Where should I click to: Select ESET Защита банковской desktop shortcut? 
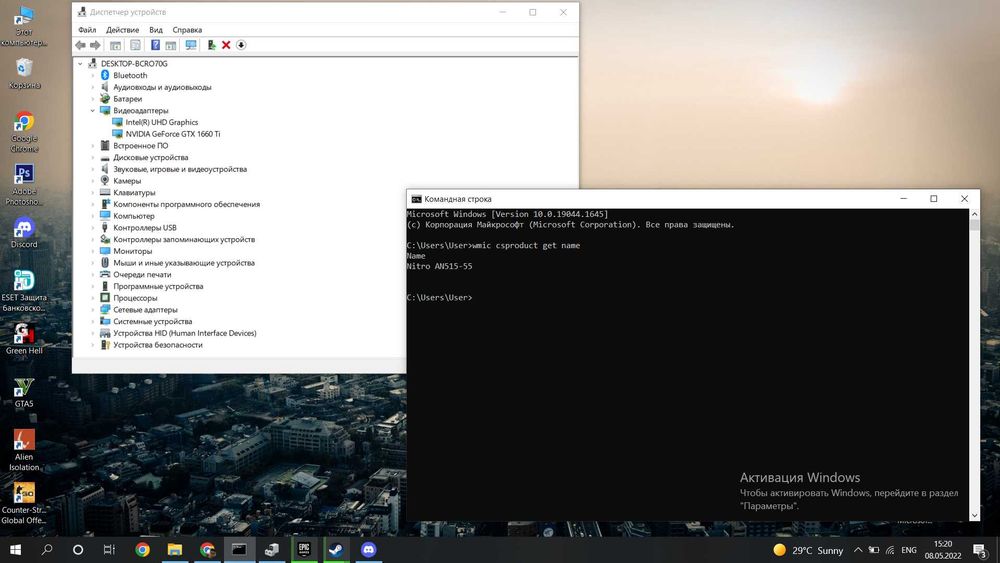click(24, 291)
